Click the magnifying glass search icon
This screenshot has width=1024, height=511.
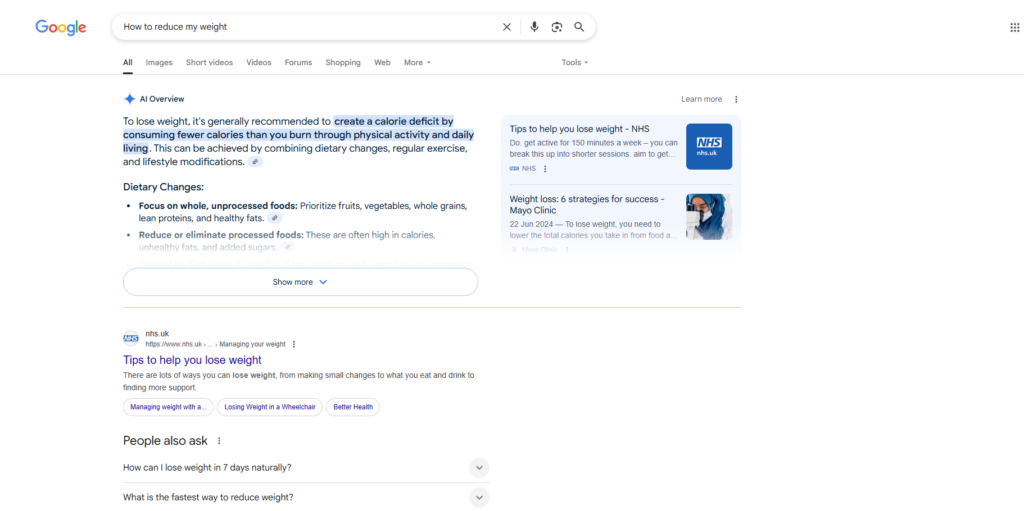(579, 27)
